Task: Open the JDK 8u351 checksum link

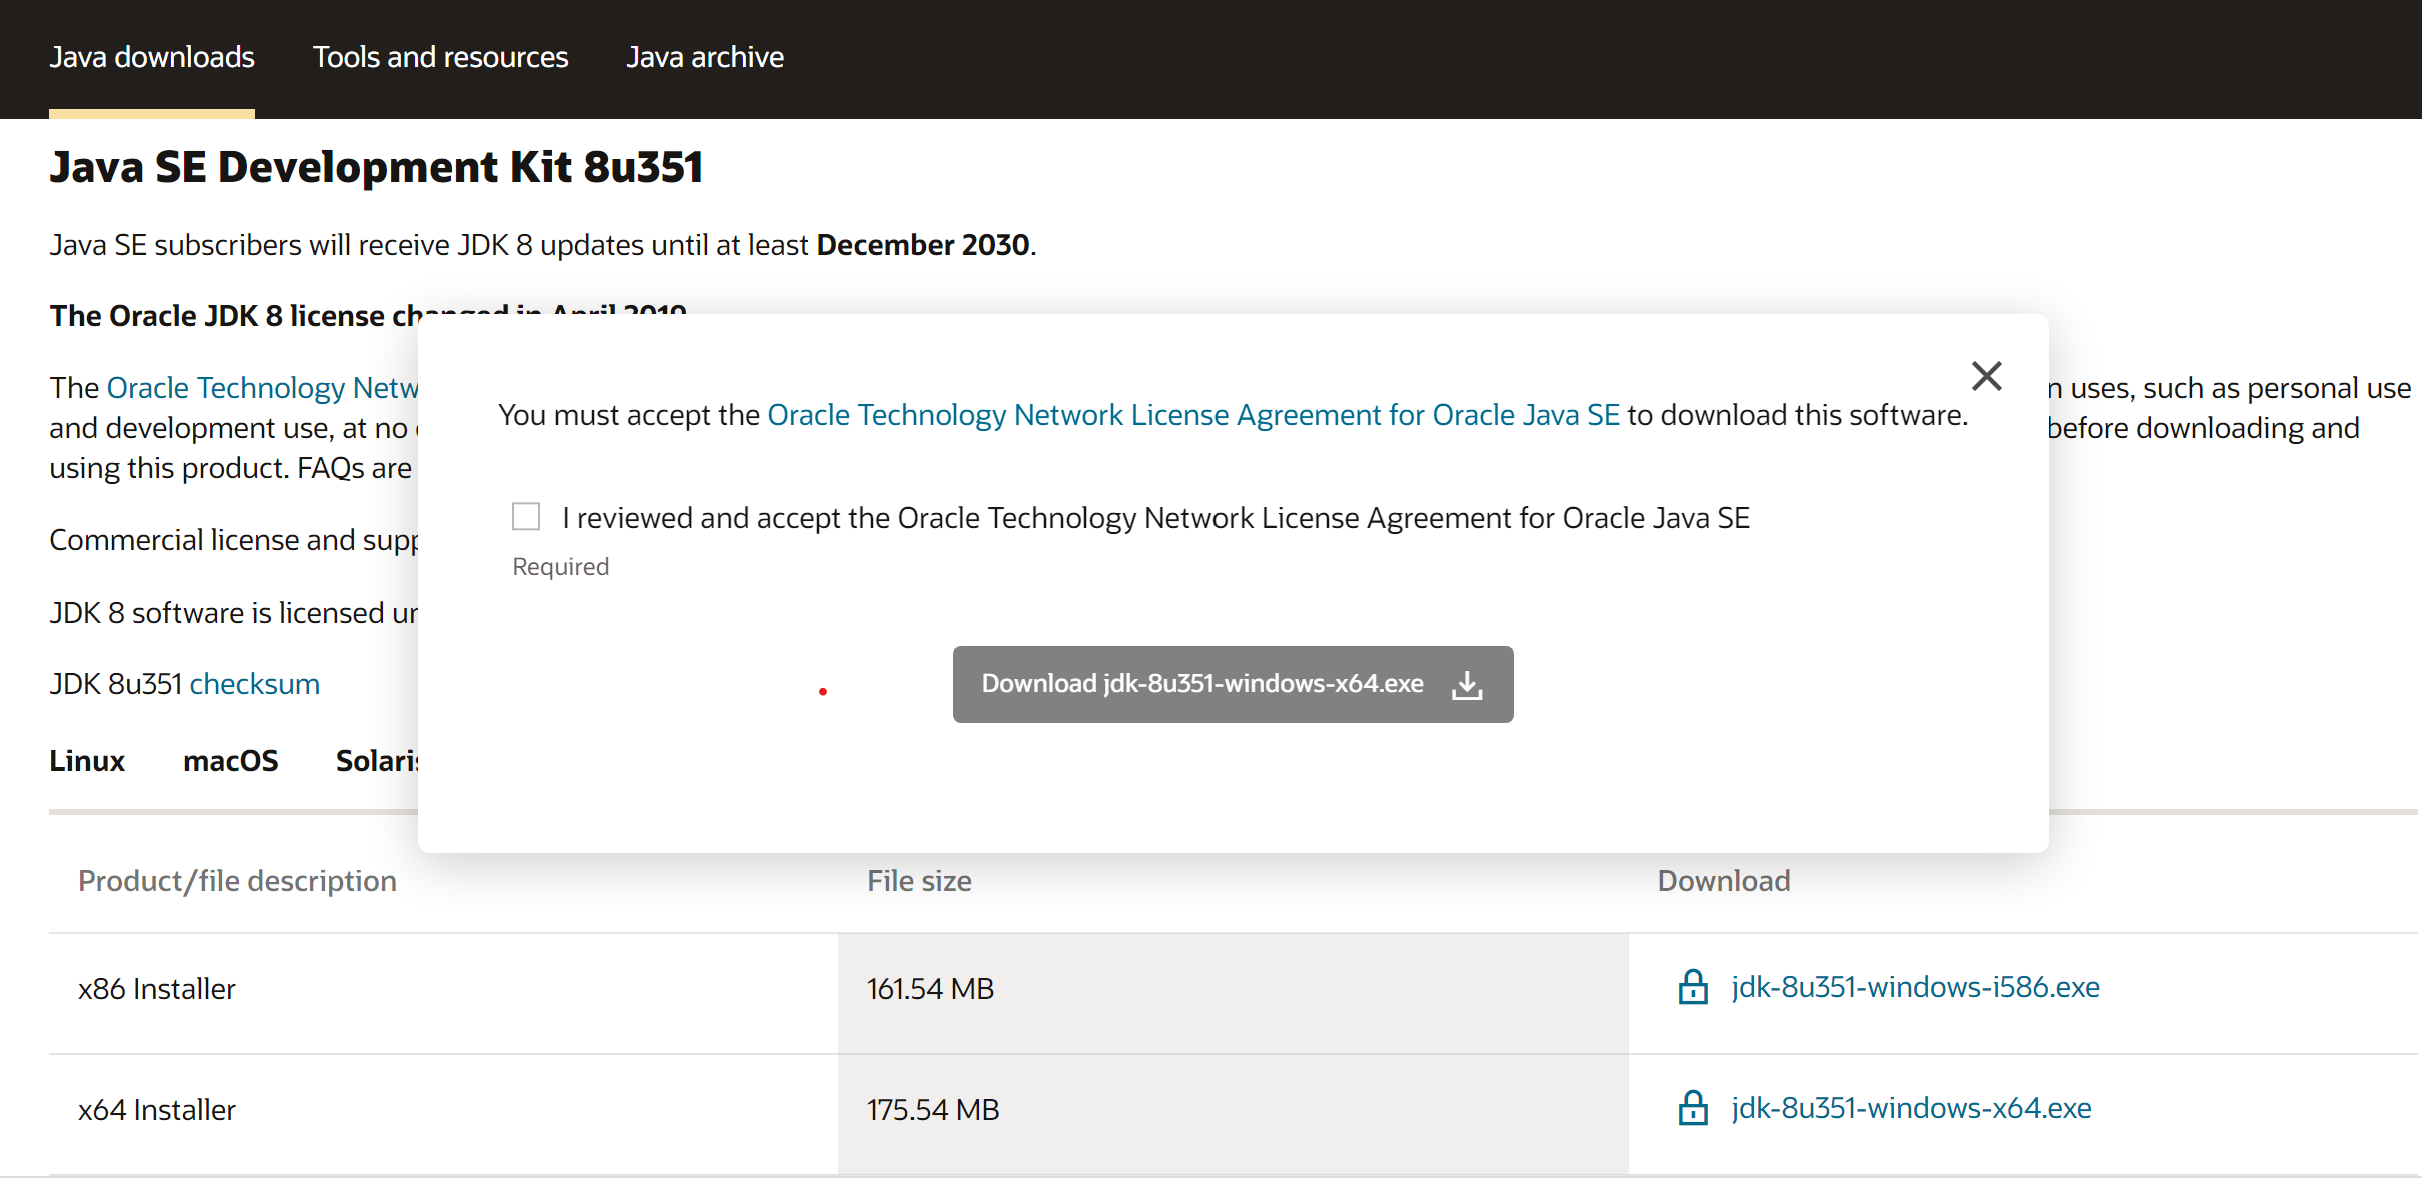Action: click(x=254, y=684)
